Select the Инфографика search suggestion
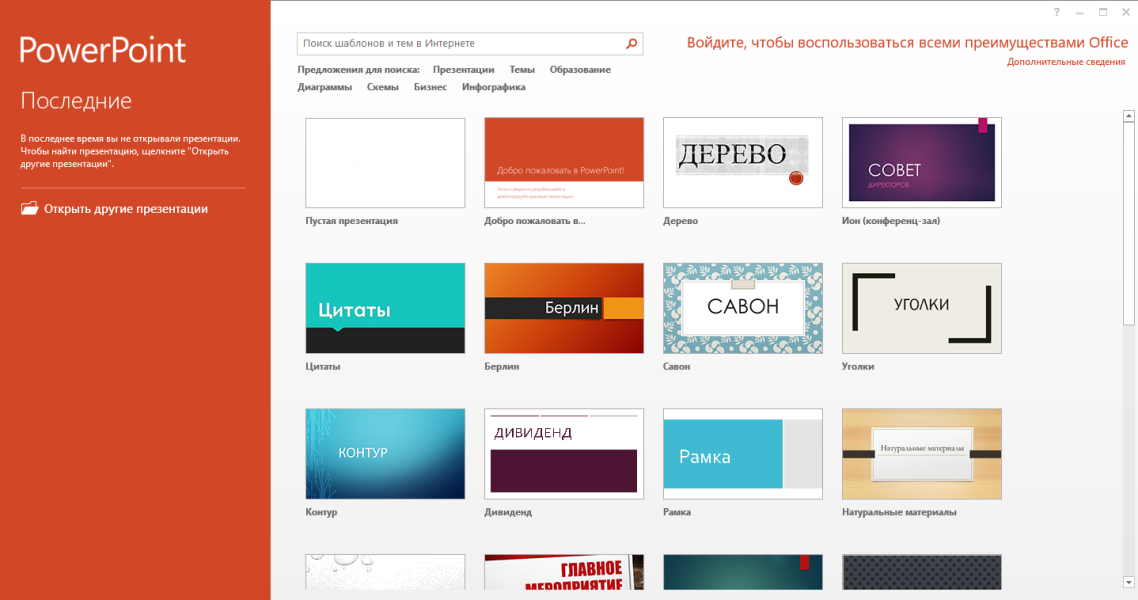This screenshot has height=600, width=1138. (494, 87)
